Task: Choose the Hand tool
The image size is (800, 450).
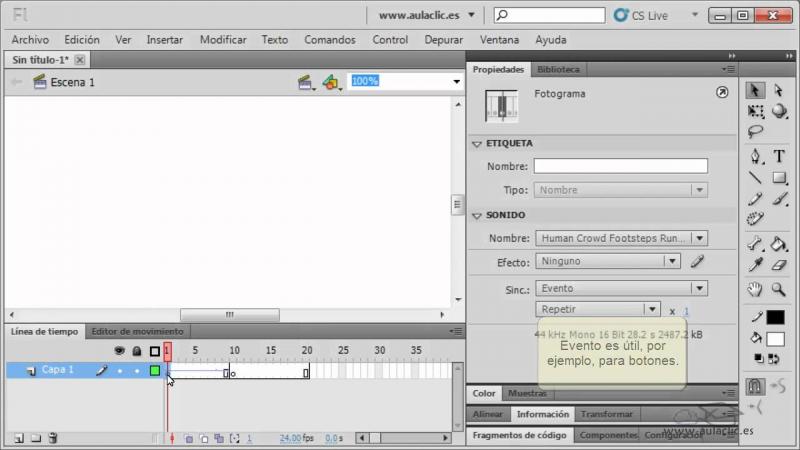Action: (x=756, y=290)
